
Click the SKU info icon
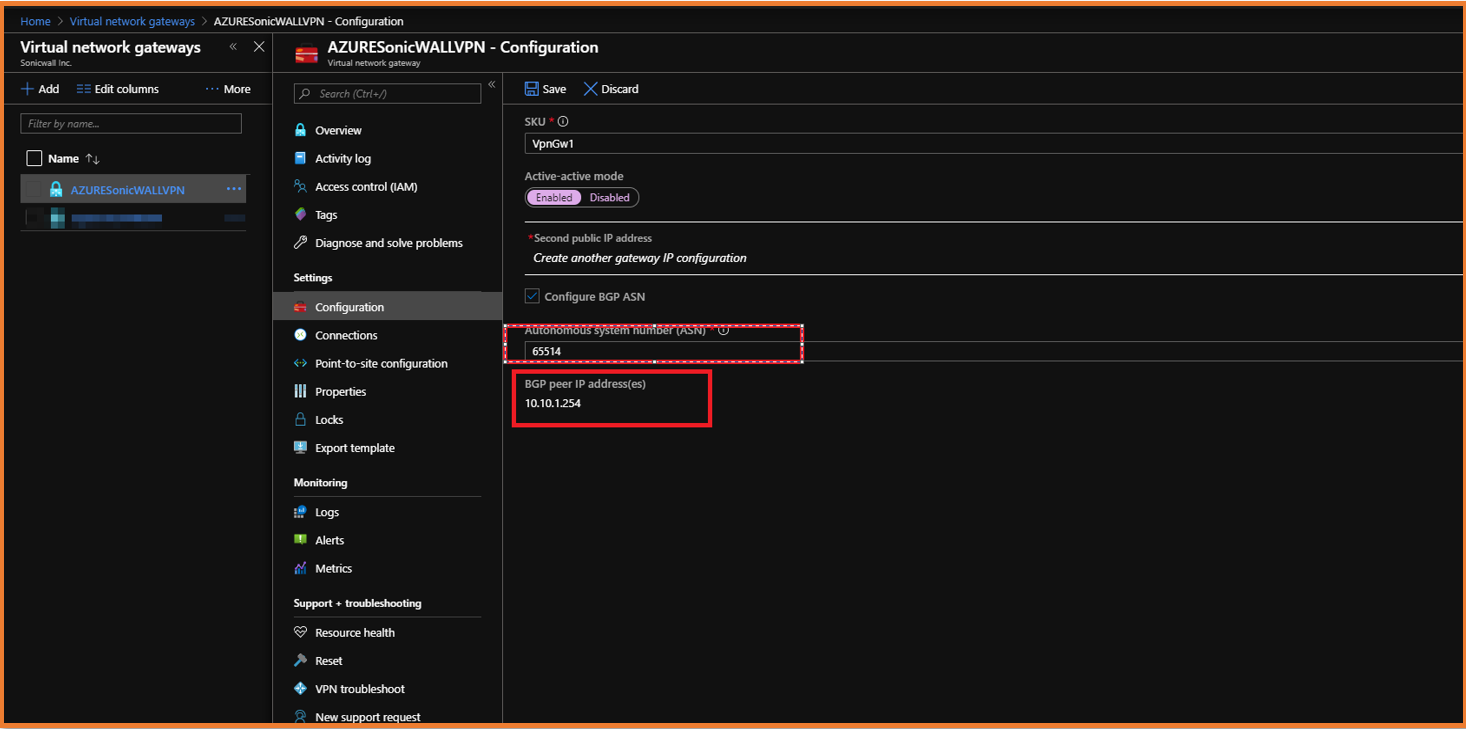[x=563, y=121]
